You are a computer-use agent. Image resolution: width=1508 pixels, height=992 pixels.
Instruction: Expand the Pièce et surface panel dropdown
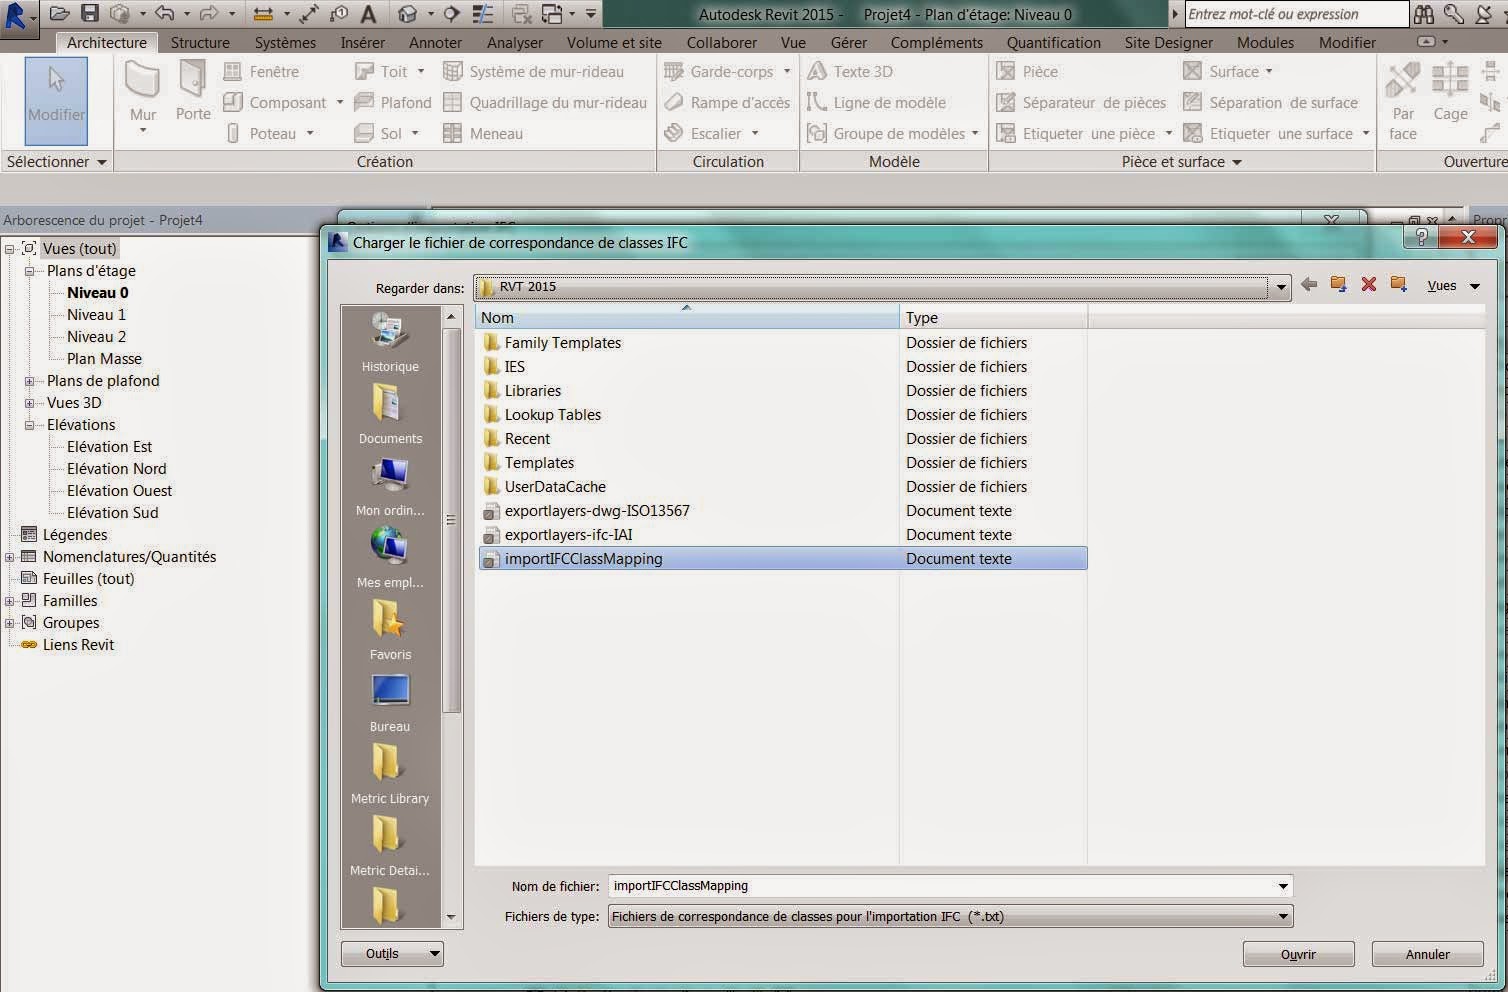(x=1181, y=161)
